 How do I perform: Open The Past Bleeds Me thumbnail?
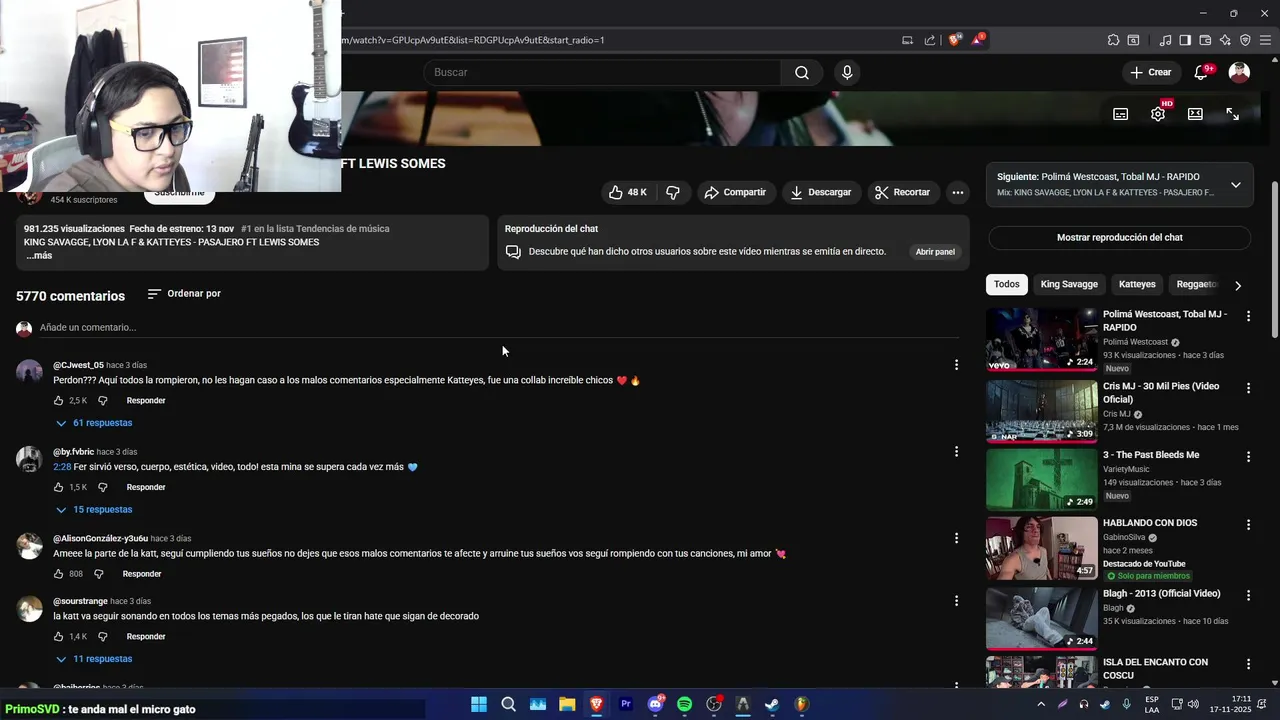[1042, 479]
